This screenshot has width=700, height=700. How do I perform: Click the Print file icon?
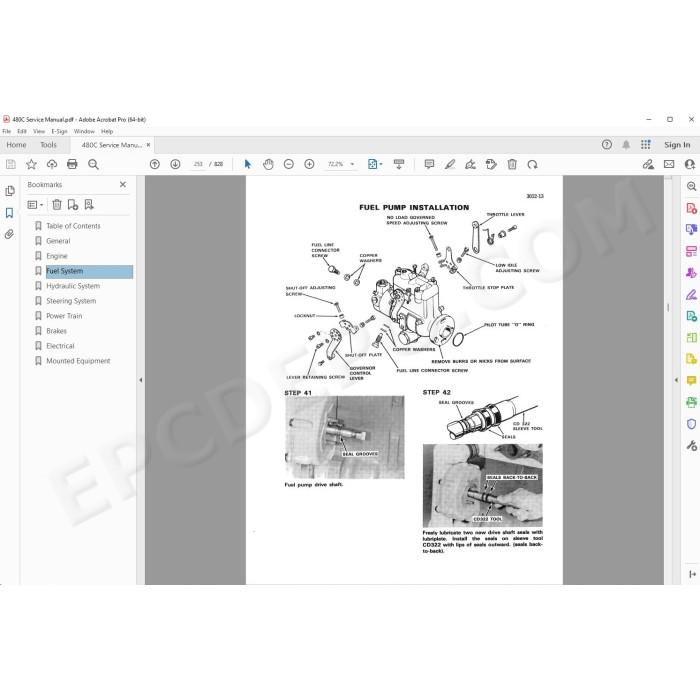(x=72, y=164)
